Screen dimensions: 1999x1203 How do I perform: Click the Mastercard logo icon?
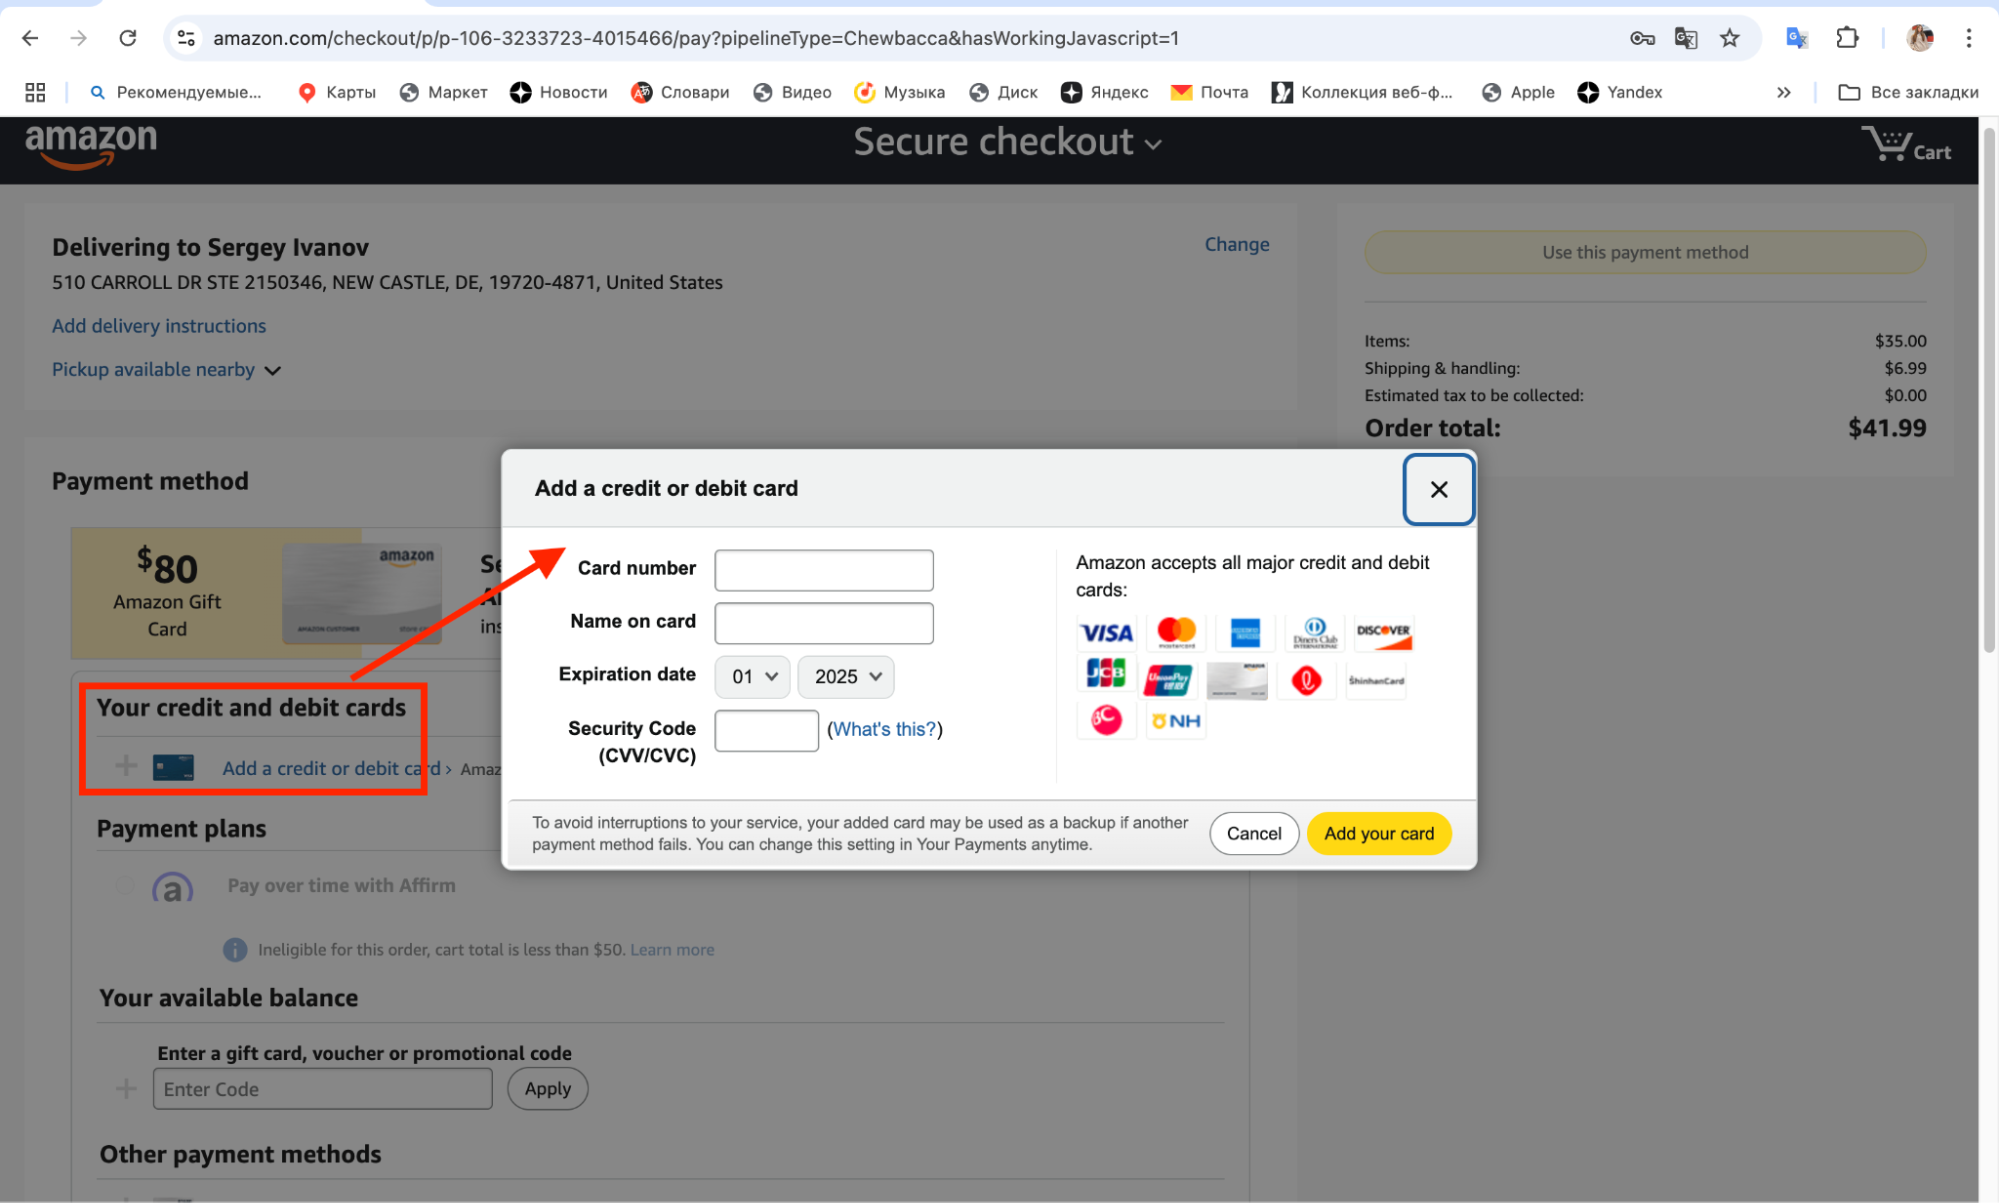click(1175, 632)
